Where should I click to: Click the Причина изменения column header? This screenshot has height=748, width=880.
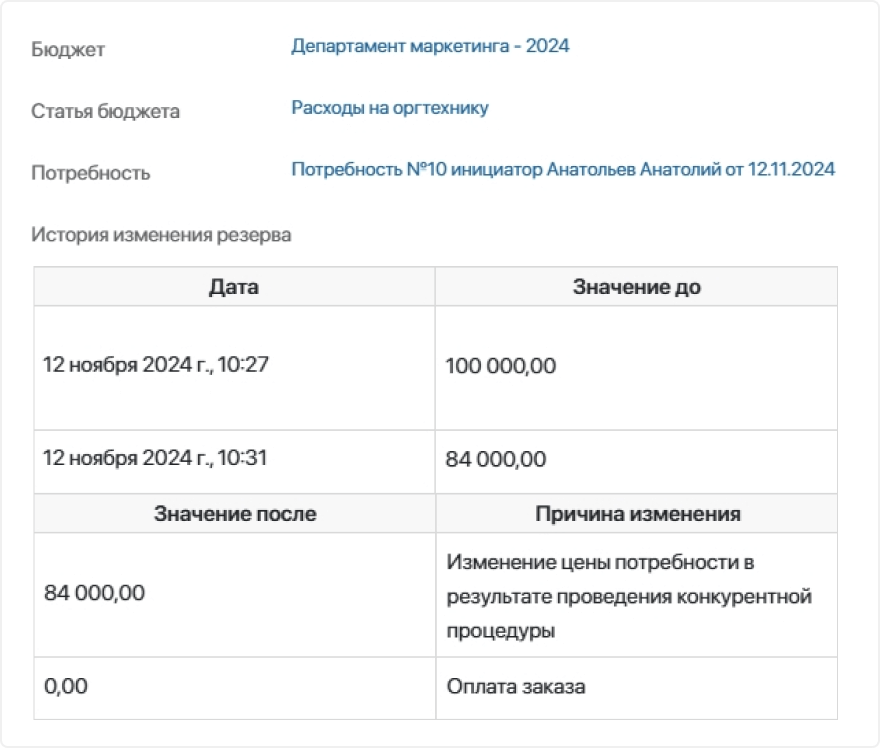(637, 513)
